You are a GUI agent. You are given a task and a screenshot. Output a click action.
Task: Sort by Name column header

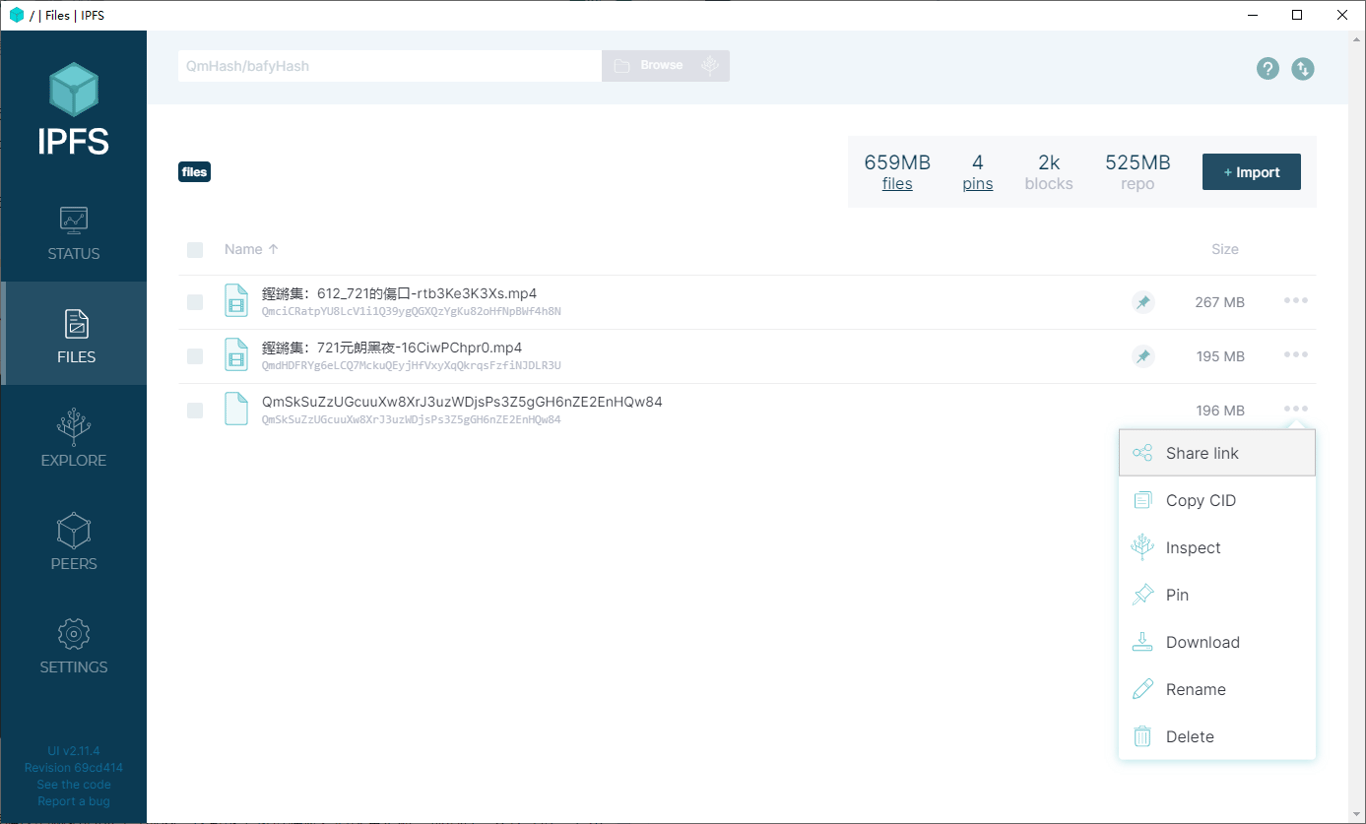pos(251,249)
